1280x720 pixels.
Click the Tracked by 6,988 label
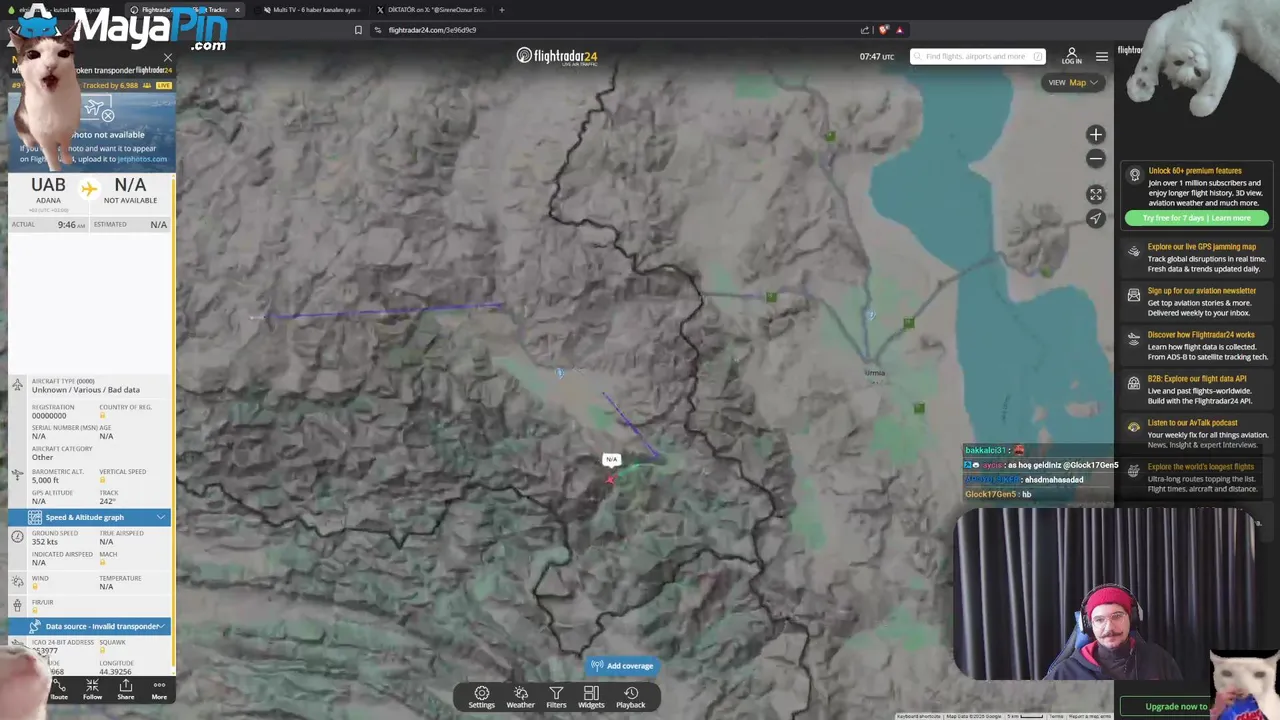[110, 85]
